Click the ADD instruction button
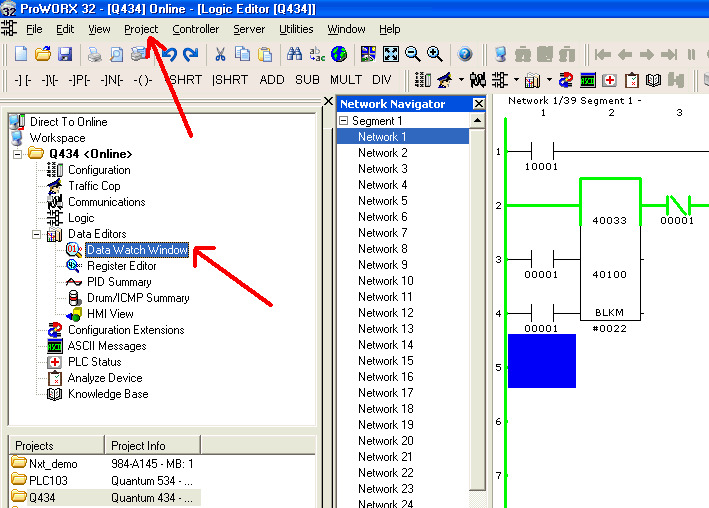The height and width of the screenshot is (508, 709). [x=272, y=79]
